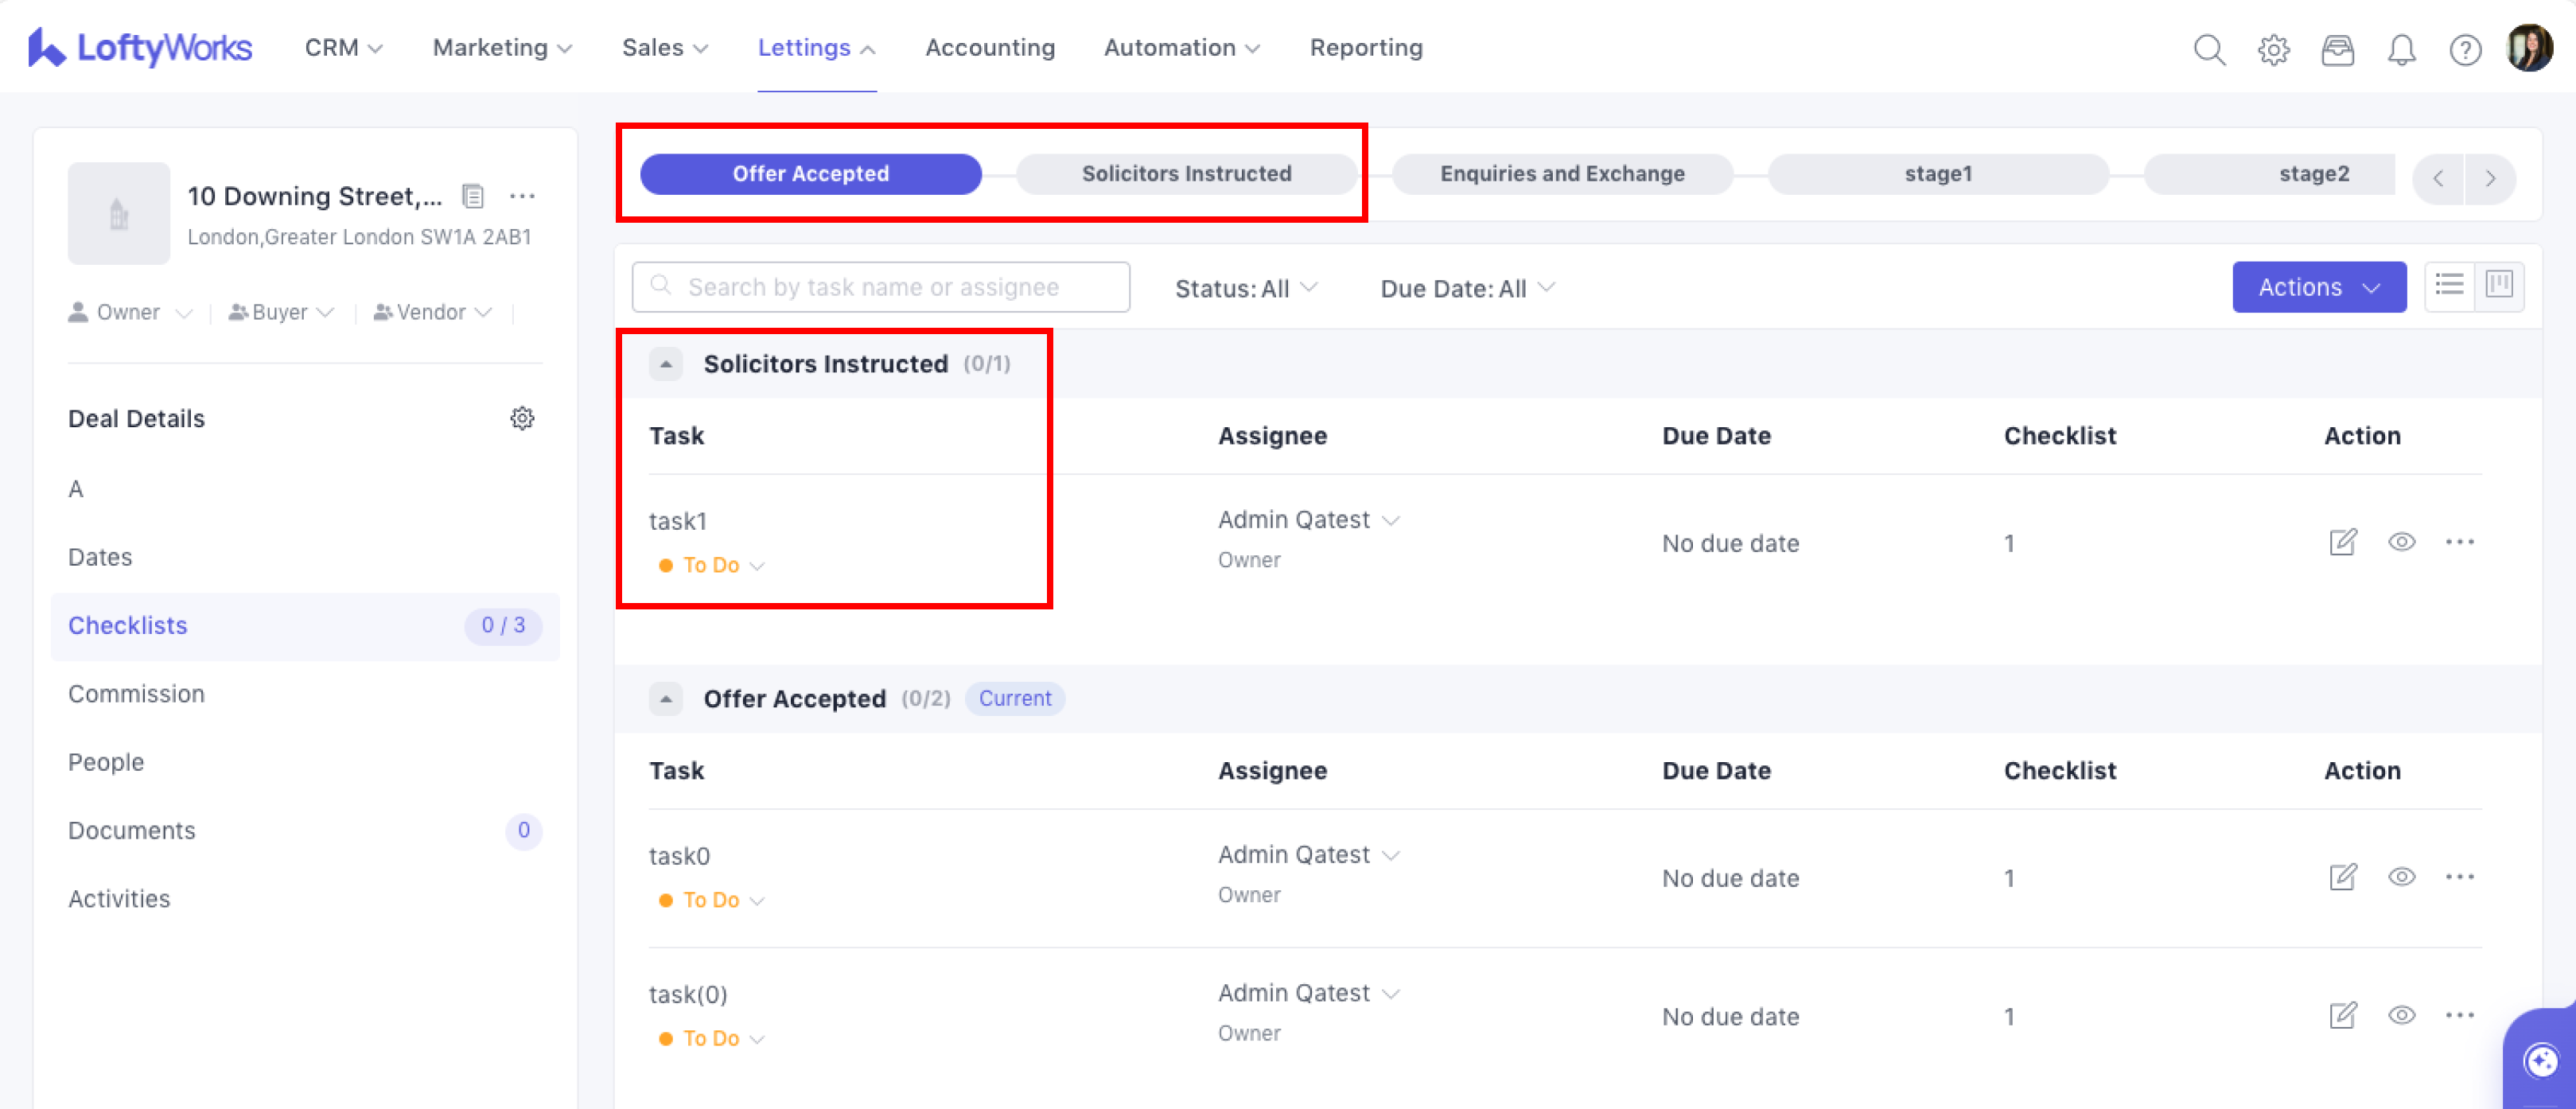This screenshot has width=2576, height=1109.
Task: Open the Lettings menu
Action: click(x=816, y=47)
